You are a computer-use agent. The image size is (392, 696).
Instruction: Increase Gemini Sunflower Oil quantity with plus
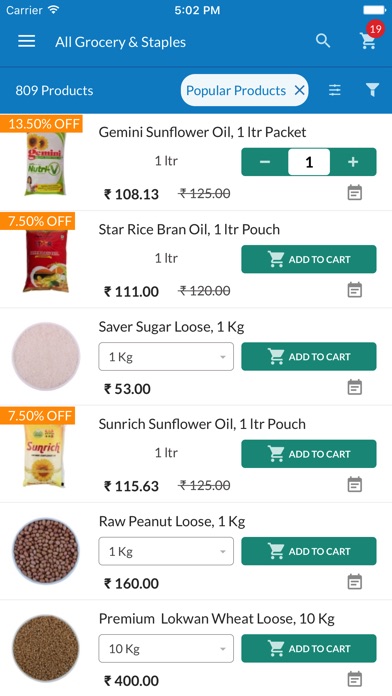pos(353,162)
